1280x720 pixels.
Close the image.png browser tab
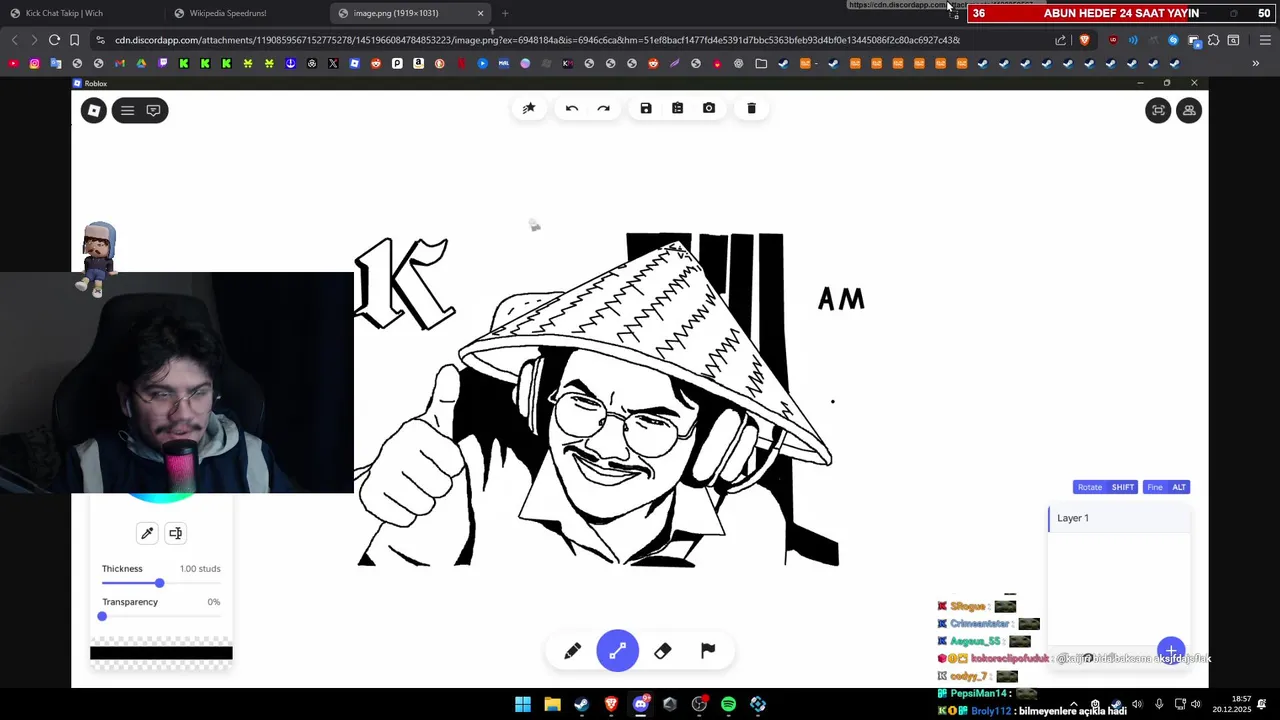[x=480, y=13]
